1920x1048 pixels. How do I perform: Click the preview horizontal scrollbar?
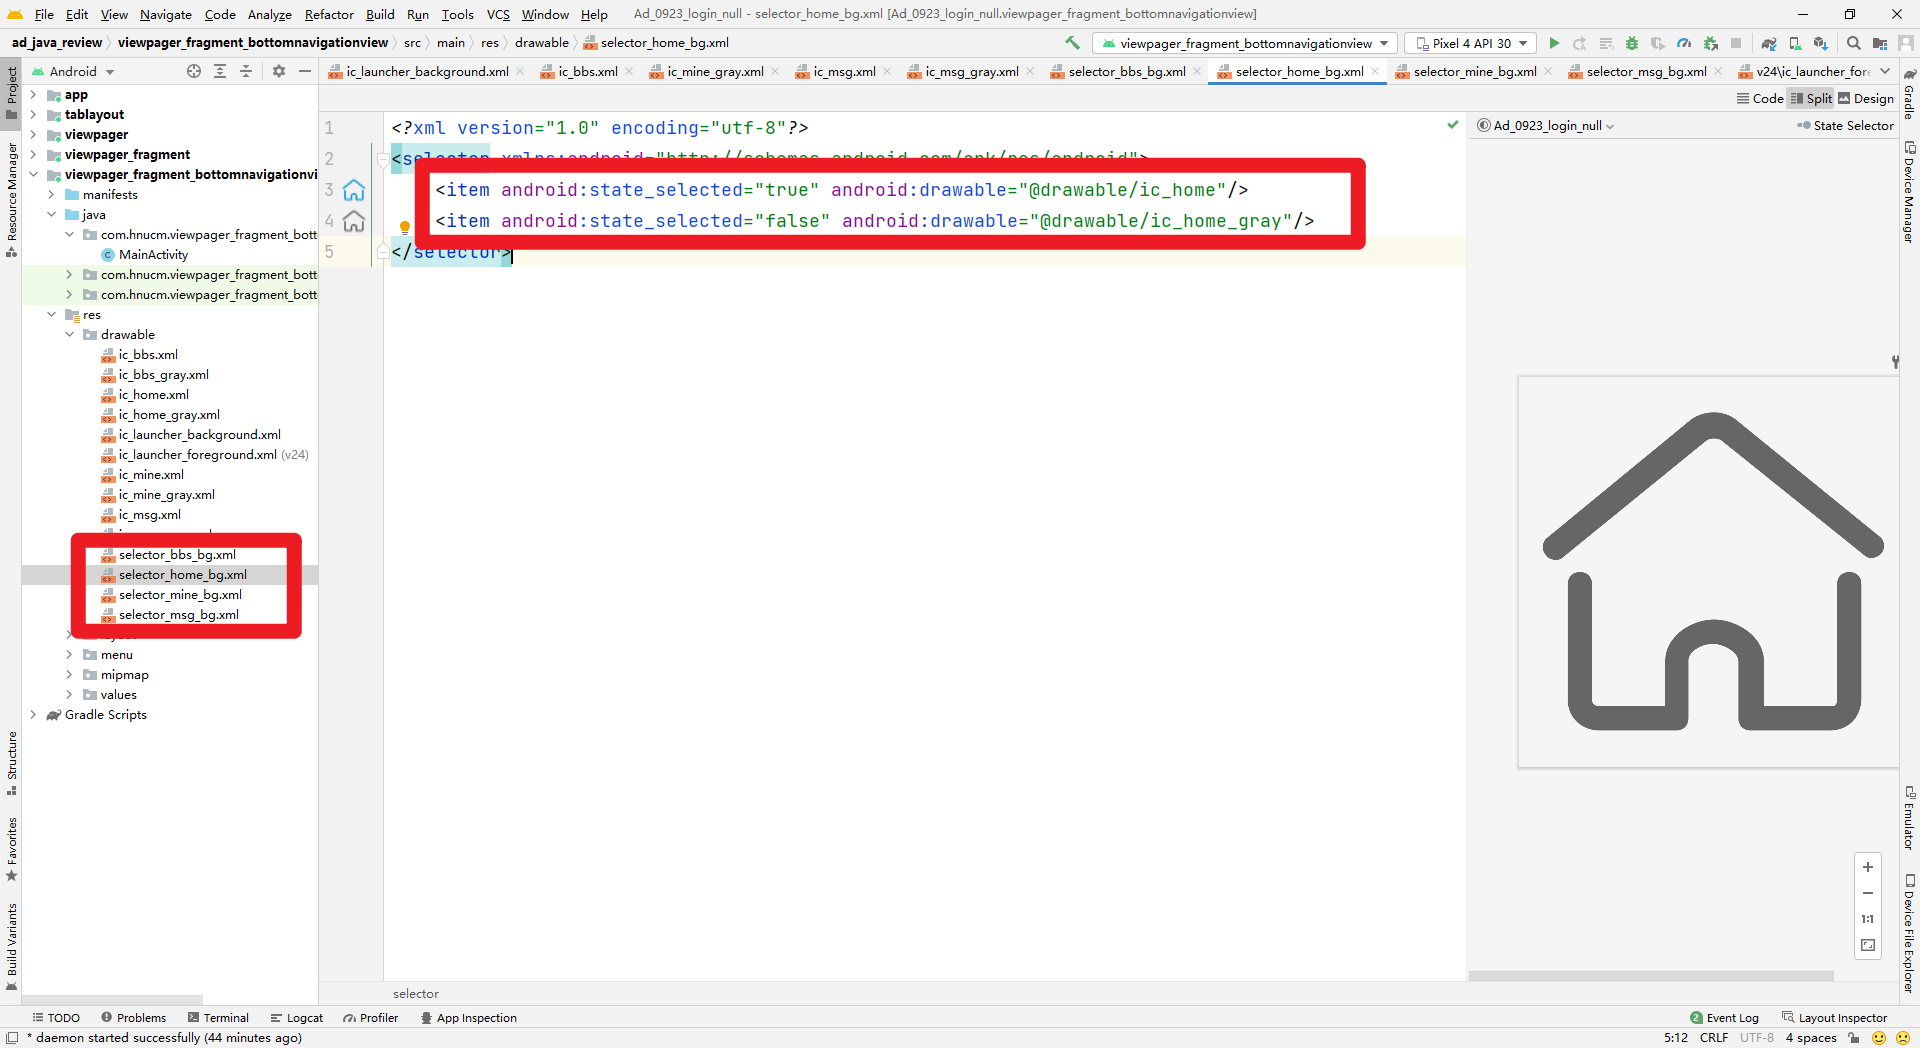pos(1651,976)
